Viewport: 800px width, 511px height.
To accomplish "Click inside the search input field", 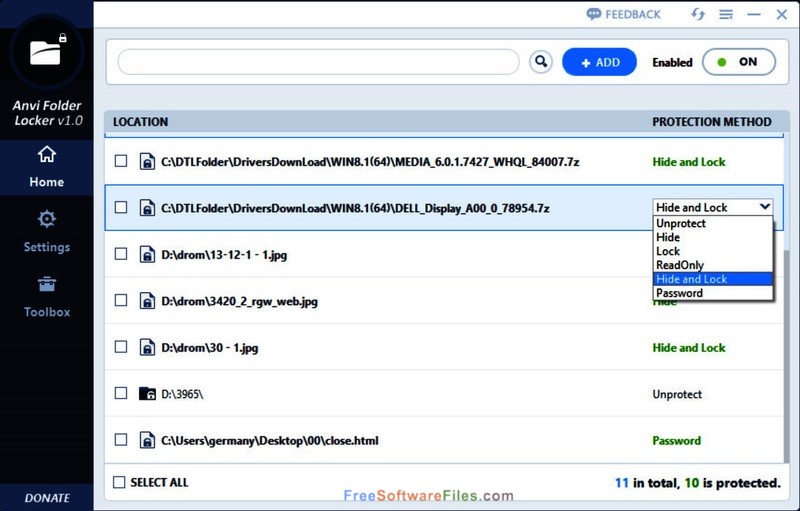I will click(318, 62).
